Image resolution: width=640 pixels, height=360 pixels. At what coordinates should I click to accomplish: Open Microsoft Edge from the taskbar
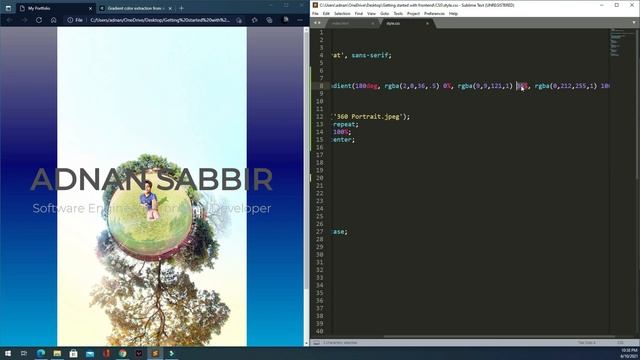coord(41,353)
